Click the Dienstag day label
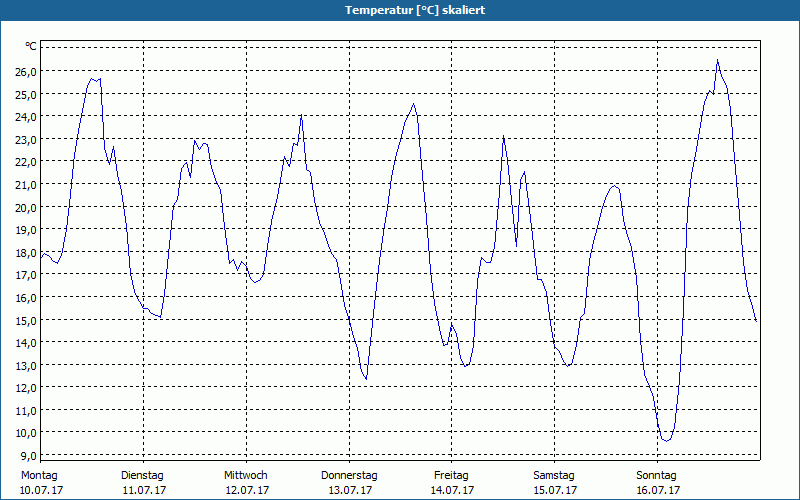Viewport: 800px width, 500px height. click(x=142, y=476)
